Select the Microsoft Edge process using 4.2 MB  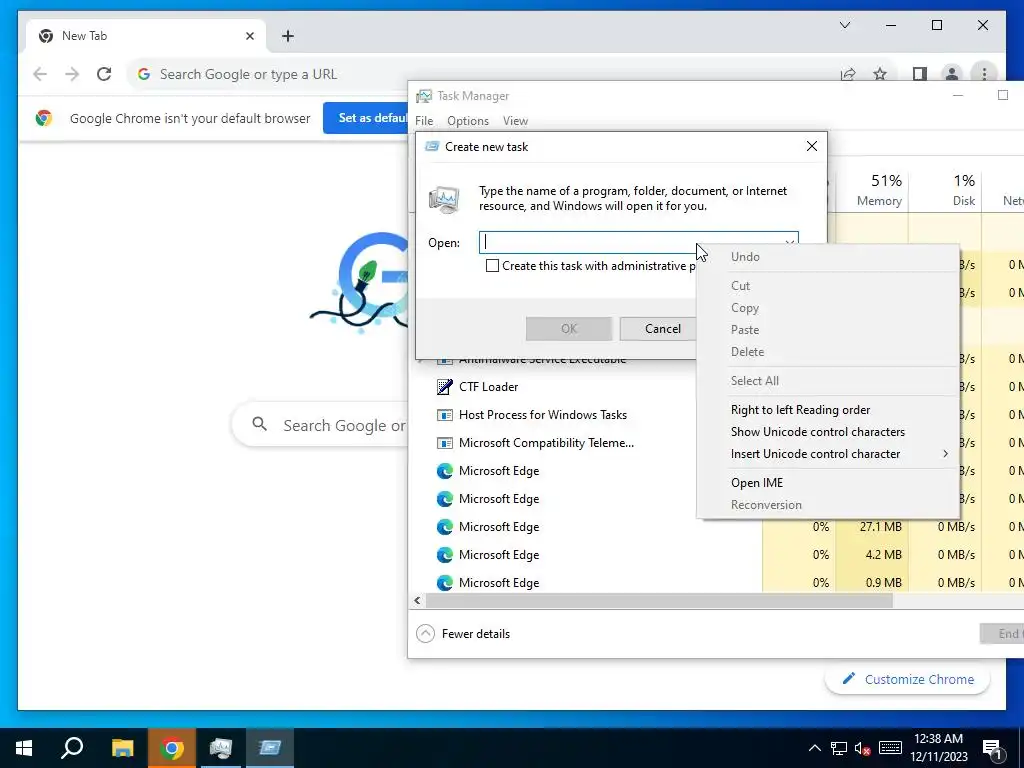click(x=499, y=554)
